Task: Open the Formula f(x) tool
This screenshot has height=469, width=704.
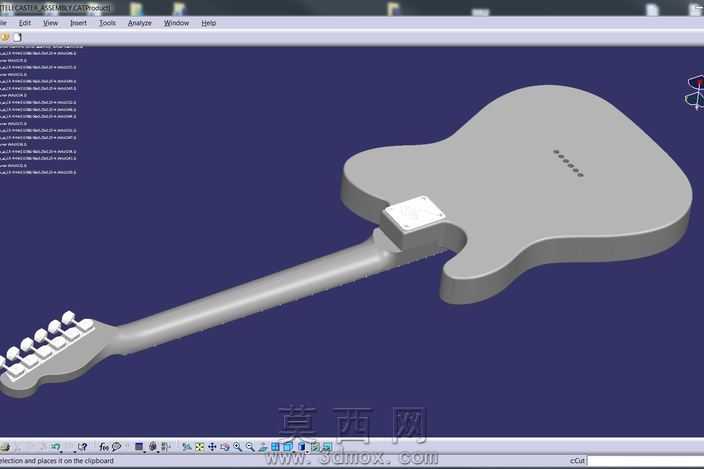Action: pyautogui.click(x=104, y=447)
